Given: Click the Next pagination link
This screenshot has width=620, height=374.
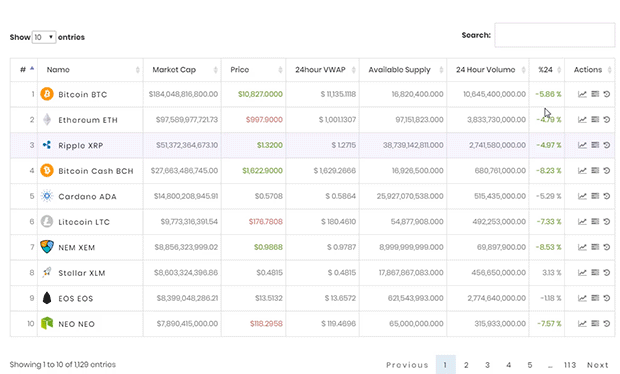Looking at the screenshot, I should (x=597, y=365).
